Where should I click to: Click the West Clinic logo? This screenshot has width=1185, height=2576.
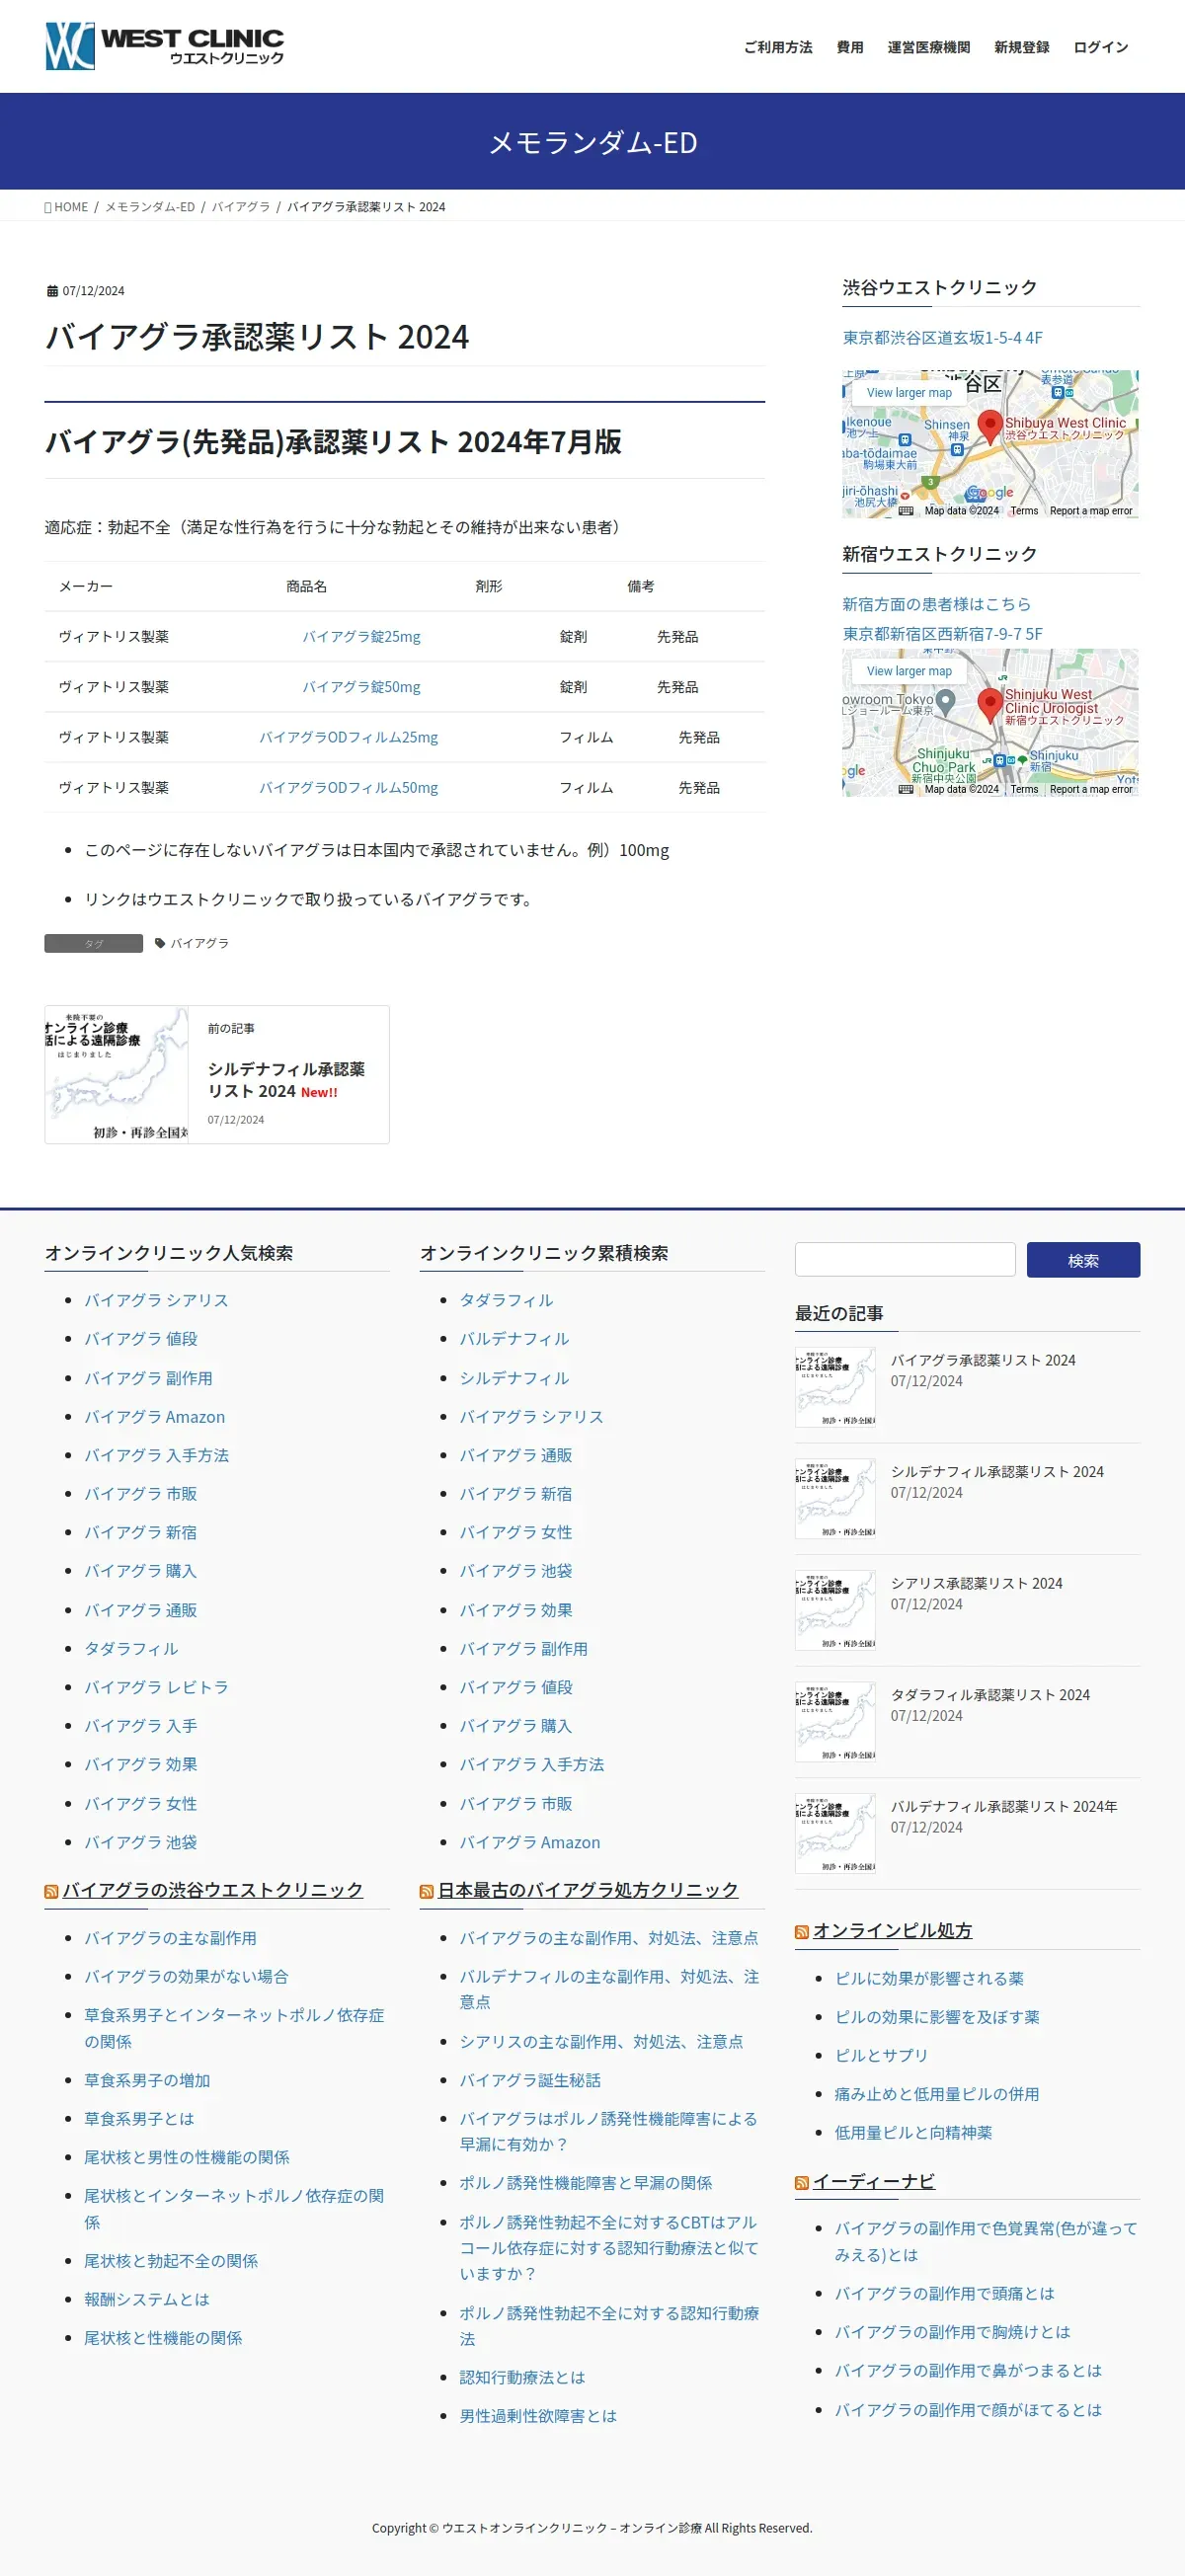coord(165,46)
